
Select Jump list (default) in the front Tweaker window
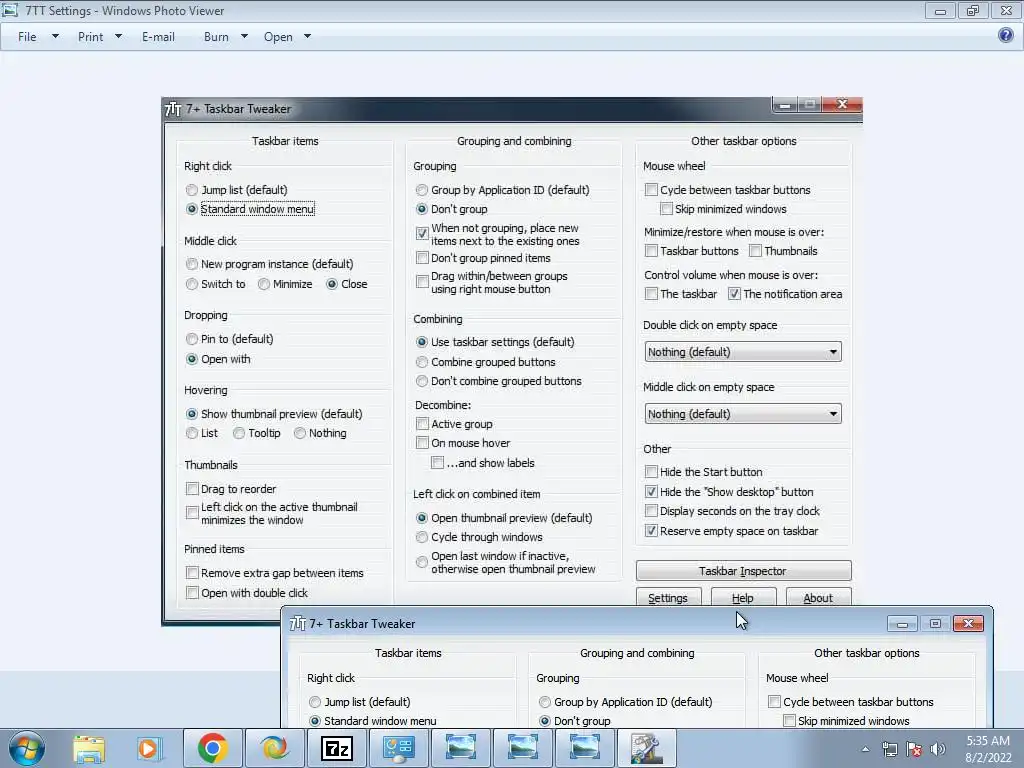click(x=359, y=701)
